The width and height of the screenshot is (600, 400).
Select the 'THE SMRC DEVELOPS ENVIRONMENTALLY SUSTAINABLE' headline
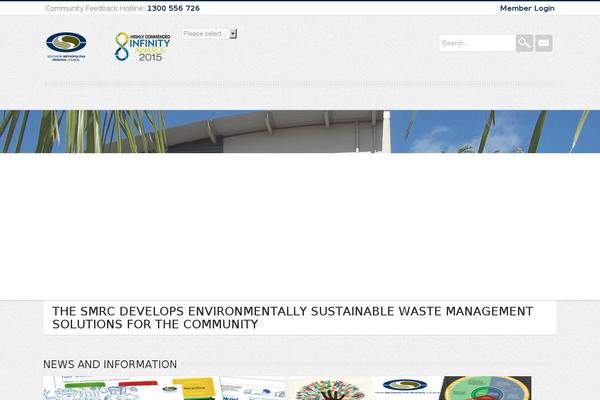[292, 318]
